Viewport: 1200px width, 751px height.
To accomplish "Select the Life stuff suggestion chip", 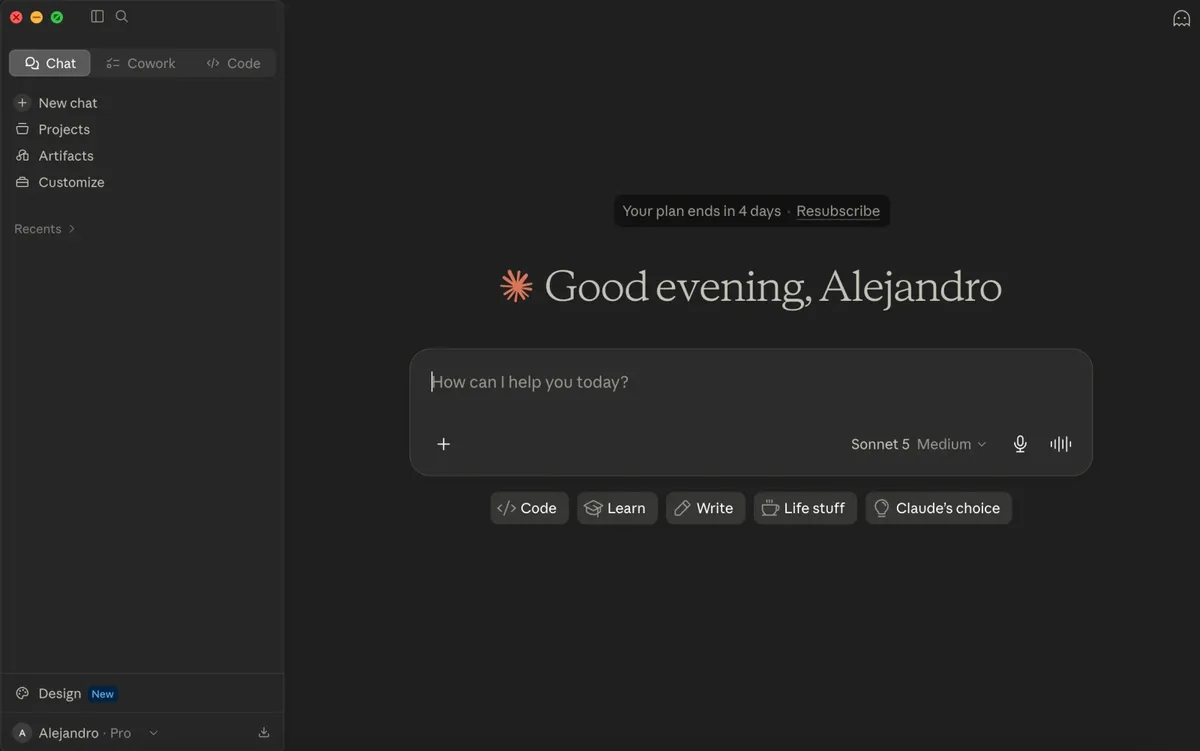I will pos(805,508).
